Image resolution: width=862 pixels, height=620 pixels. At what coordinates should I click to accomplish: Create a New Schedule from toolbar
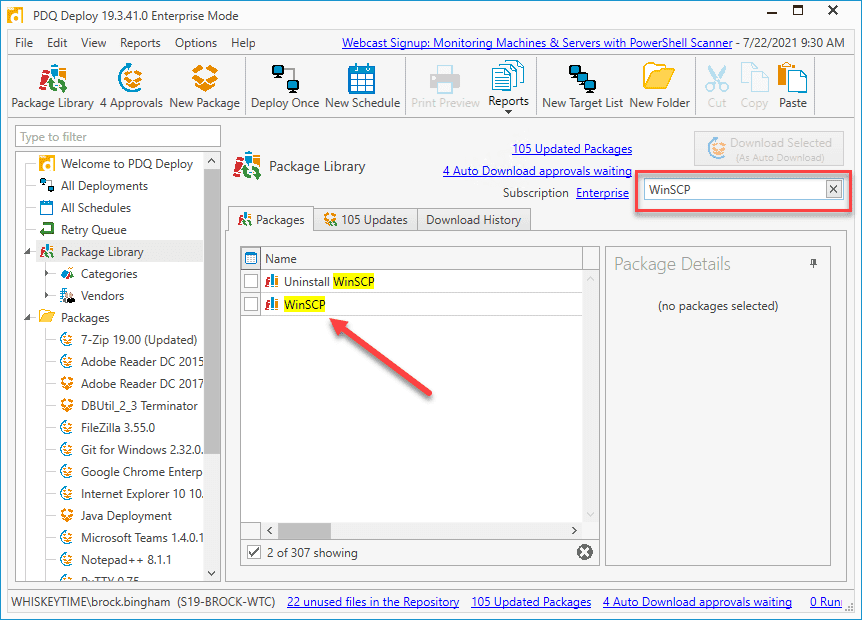(x=362, y=87)
